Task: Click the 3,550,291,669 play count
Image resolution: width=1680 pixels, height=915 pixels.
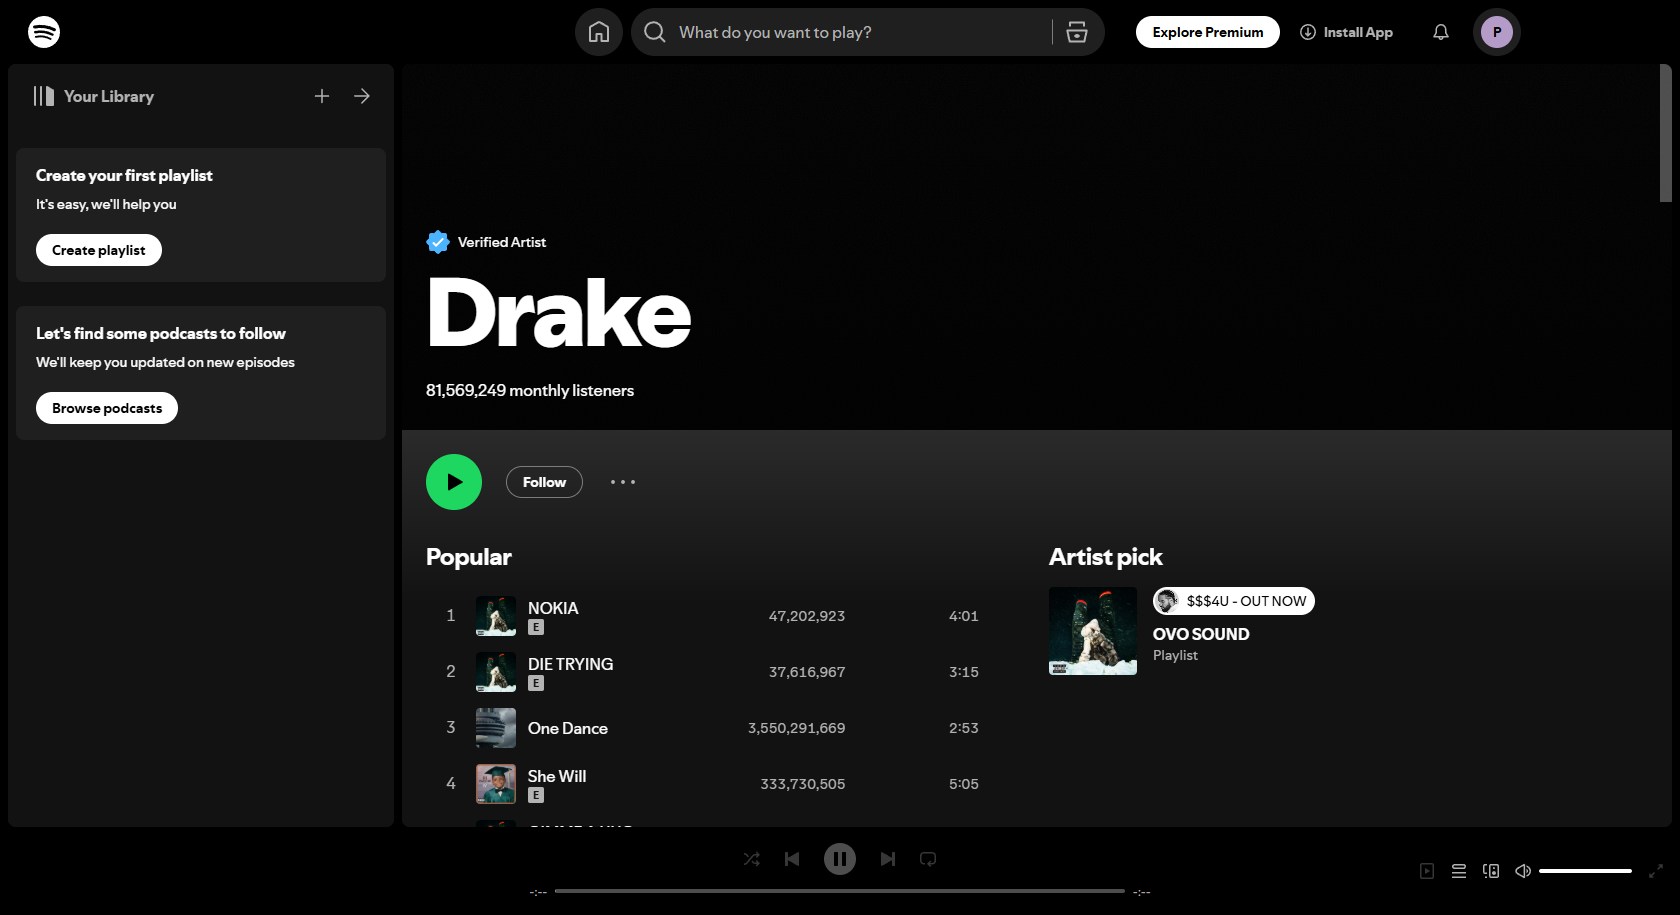Action: coord(797,728)
